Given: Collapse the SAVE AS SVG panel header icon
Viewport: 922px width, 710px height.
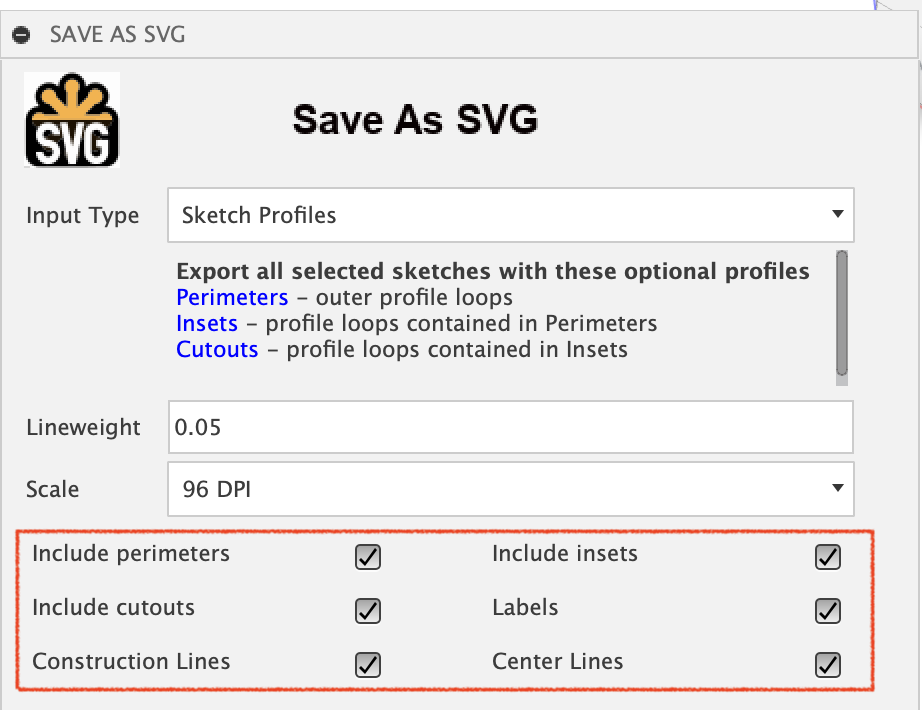Looking at the screenshot, I should coord(21,35).
